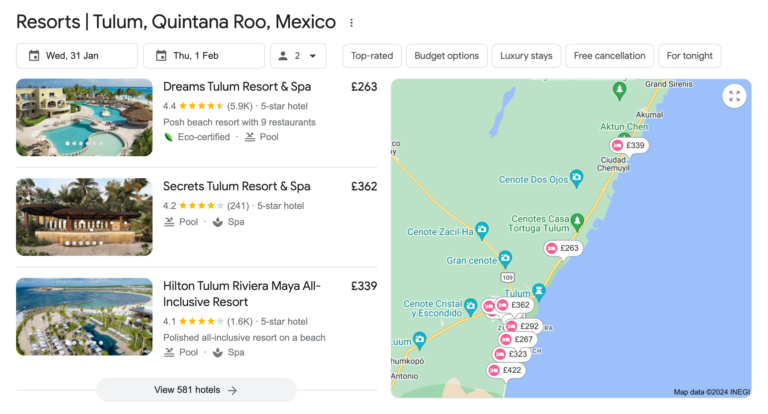768x414 pixels.
Task: Open the guest count dropdown
Action: click(x=298, y=56)
